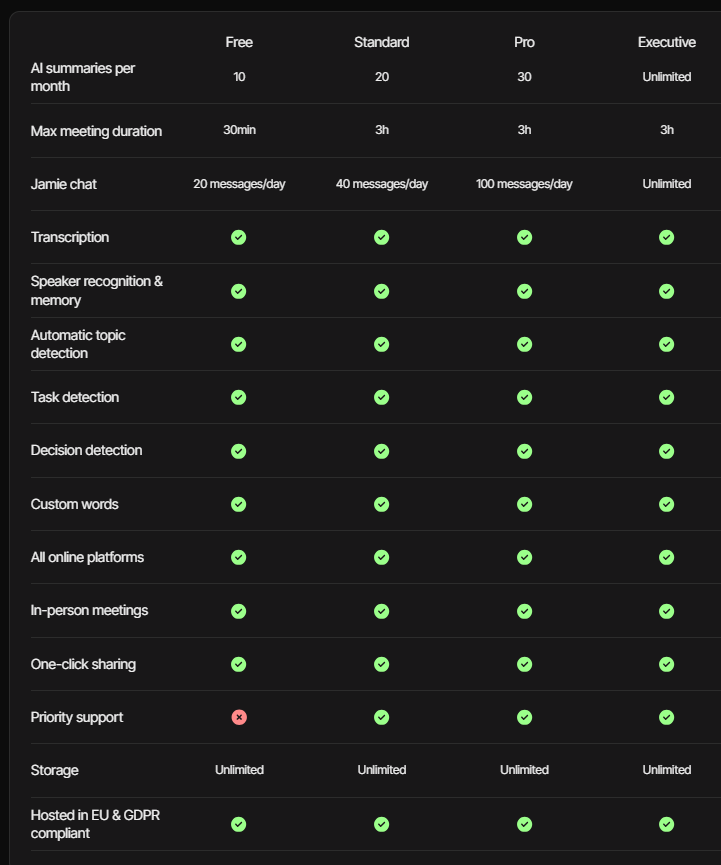The height and width of the screenshot is (865, 721).
Task: Select the Free plan column header
Action: (239, 42)
